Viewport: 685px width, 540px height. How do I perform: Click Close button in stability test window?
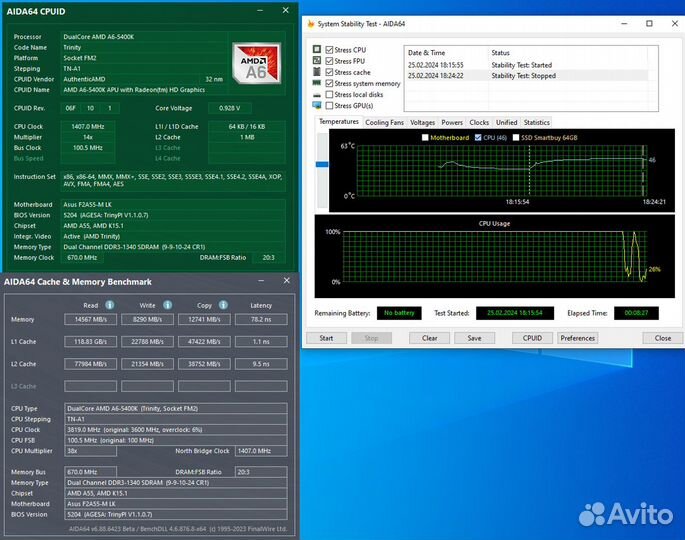coord(662,338)
